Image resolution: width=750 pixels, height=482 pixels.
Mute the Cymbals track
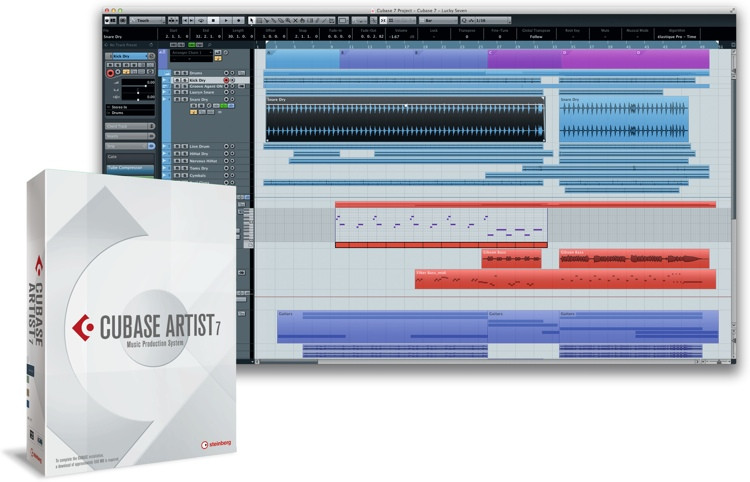pyautogui.click(x=176, y=175)
